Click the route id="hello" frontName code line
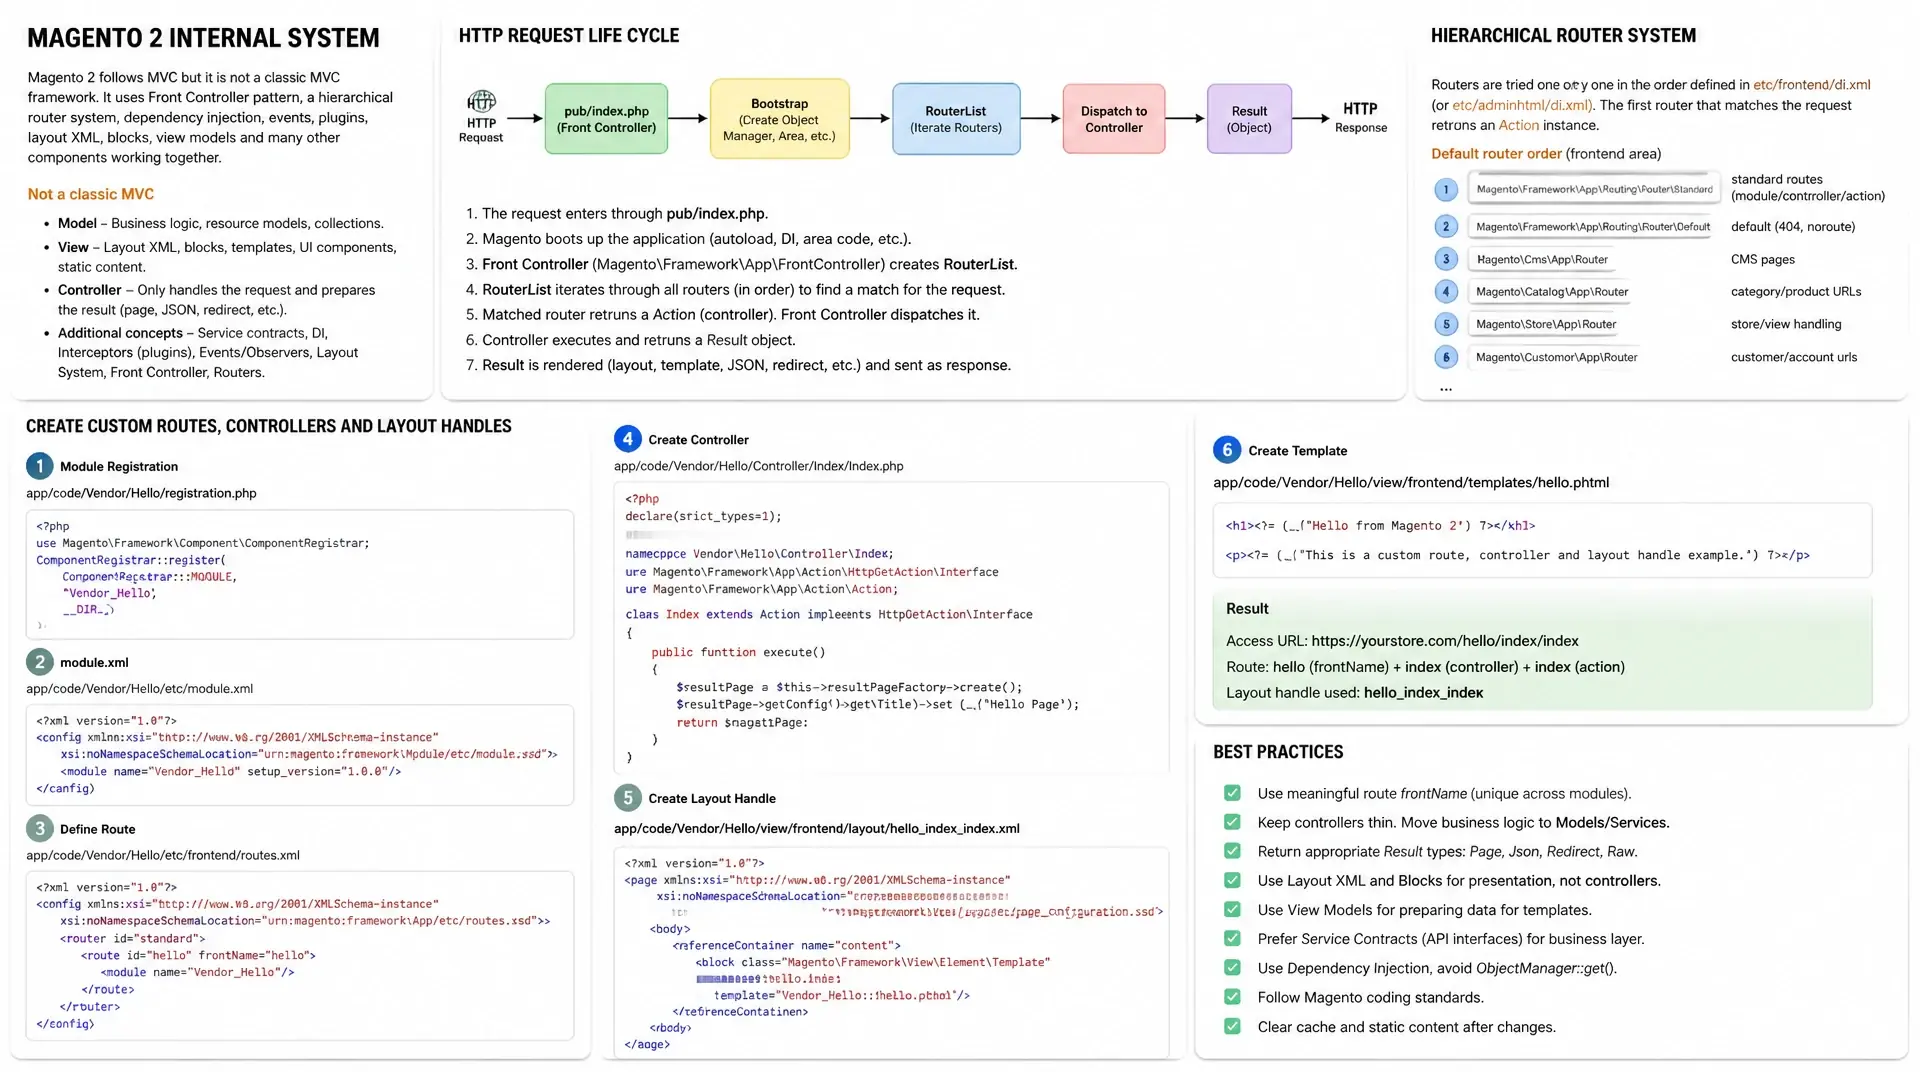 [x=198, y=955]
